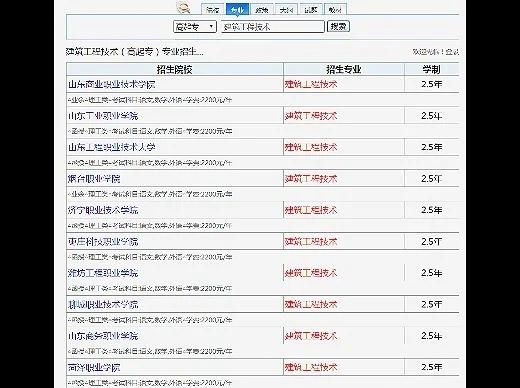Click the 学制 column header
The height and width of the screenshot is (388, 520).
pyautogui.click(x=432, y=69)
